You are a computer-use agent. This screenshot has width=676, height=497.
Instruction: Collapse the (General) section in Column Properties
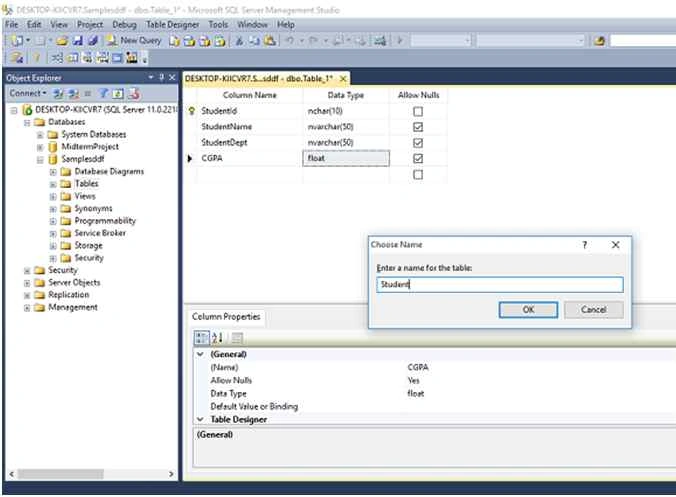pos(200,354)
